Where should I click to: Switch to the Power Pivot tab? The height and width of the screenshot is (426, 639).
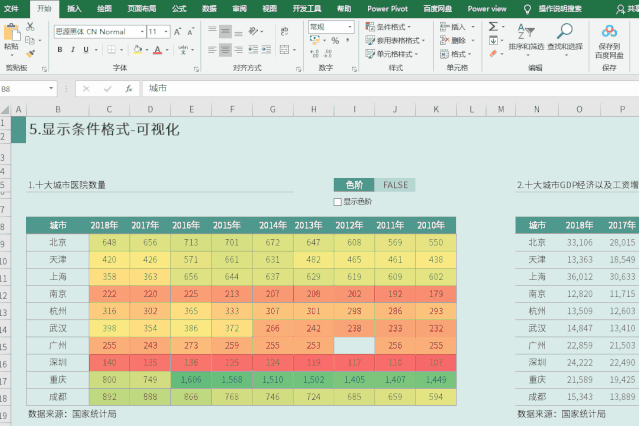click(x=387, y=9)
